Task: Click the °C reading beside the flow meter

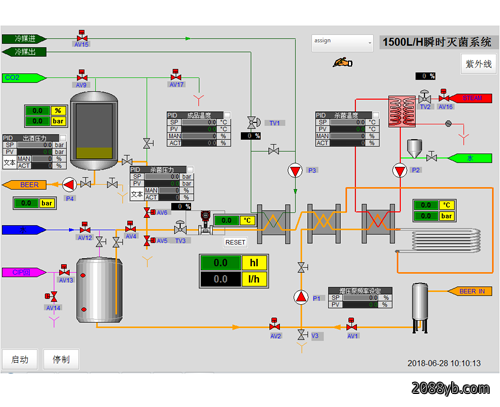Action: pos(226,220)
